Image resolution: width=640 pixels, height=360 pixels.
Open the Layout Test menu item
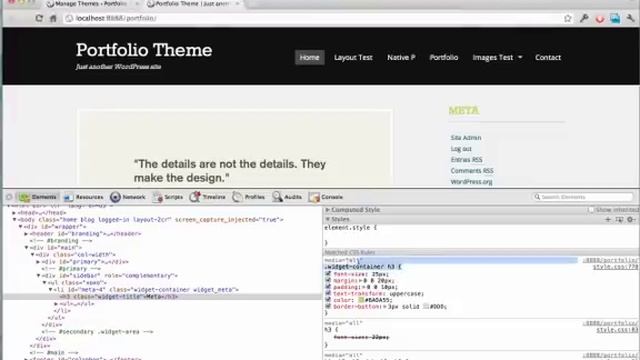tap(353, 58)
